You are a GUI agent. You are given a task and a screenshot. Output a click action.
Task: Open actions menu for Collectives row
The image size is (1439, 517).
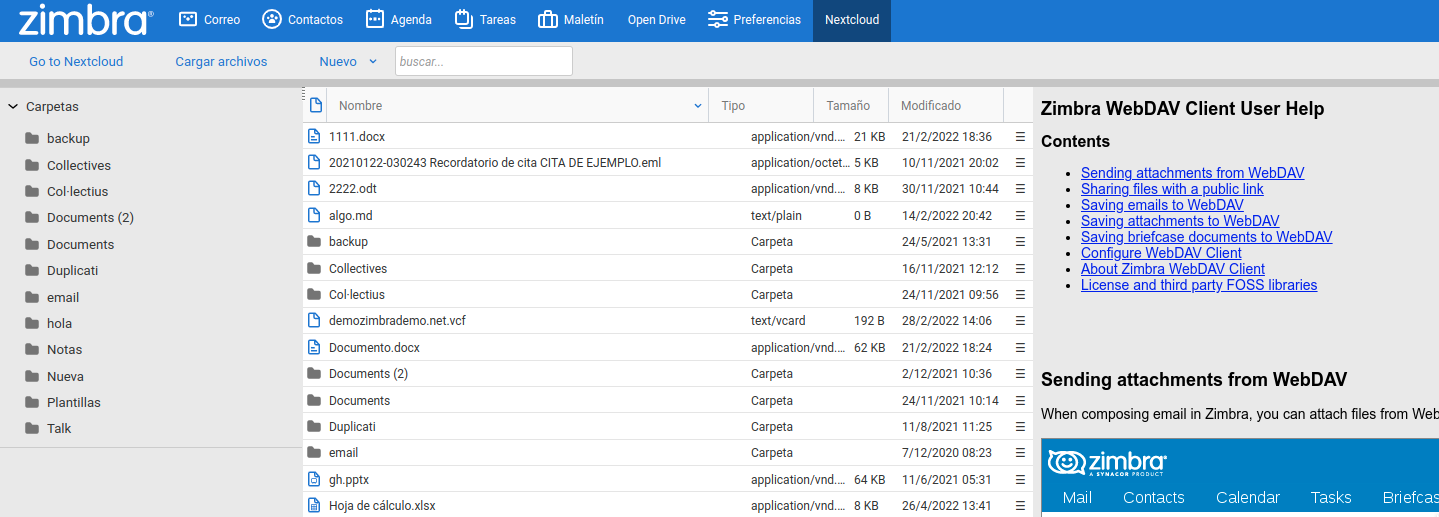coord(1021,268)
